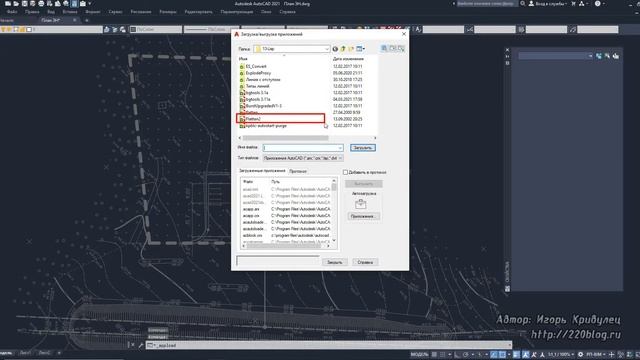Open the Файл menu
Image resolution: width=640 pixels, height=360 pixels.
tap(12, 12)
